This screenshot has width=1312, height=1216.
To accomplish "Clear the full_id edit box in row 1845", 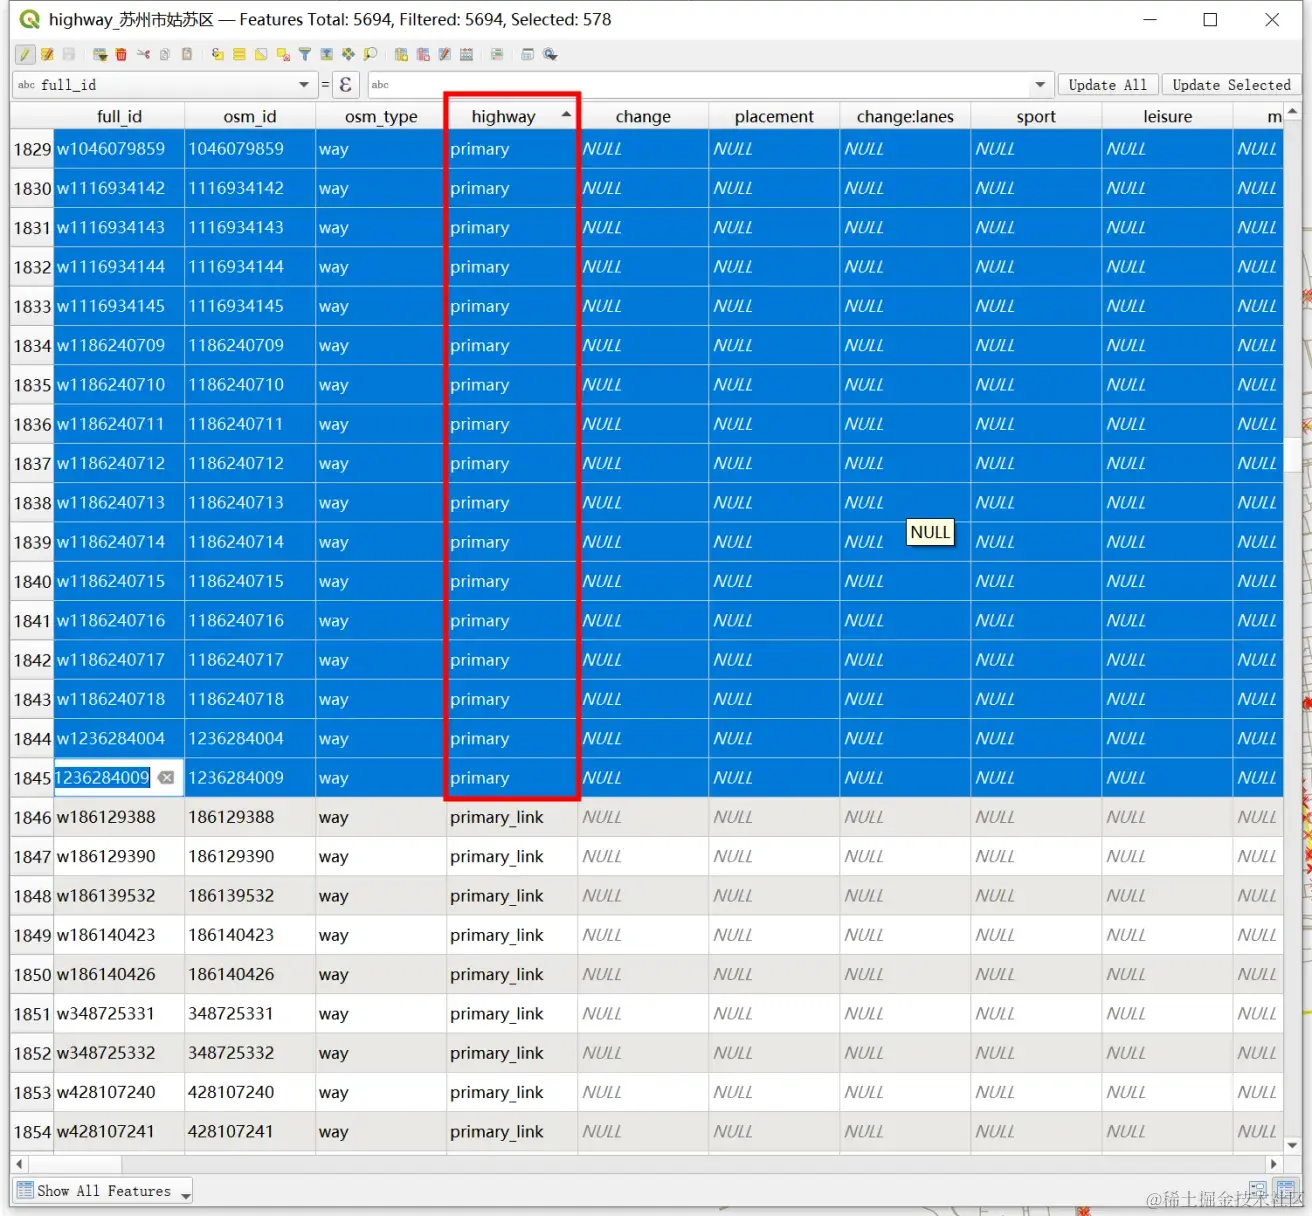I will 166,777.
